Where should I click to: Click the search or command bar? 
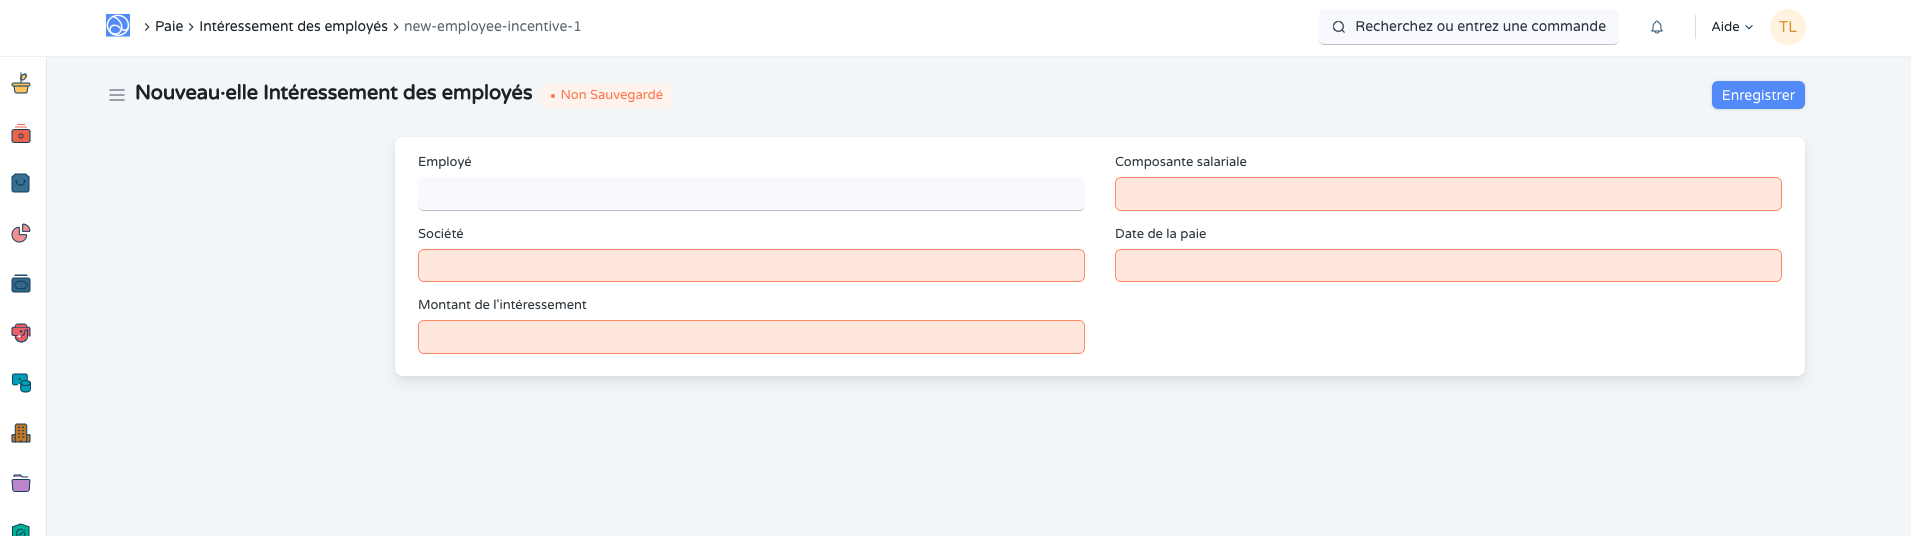1468,27
